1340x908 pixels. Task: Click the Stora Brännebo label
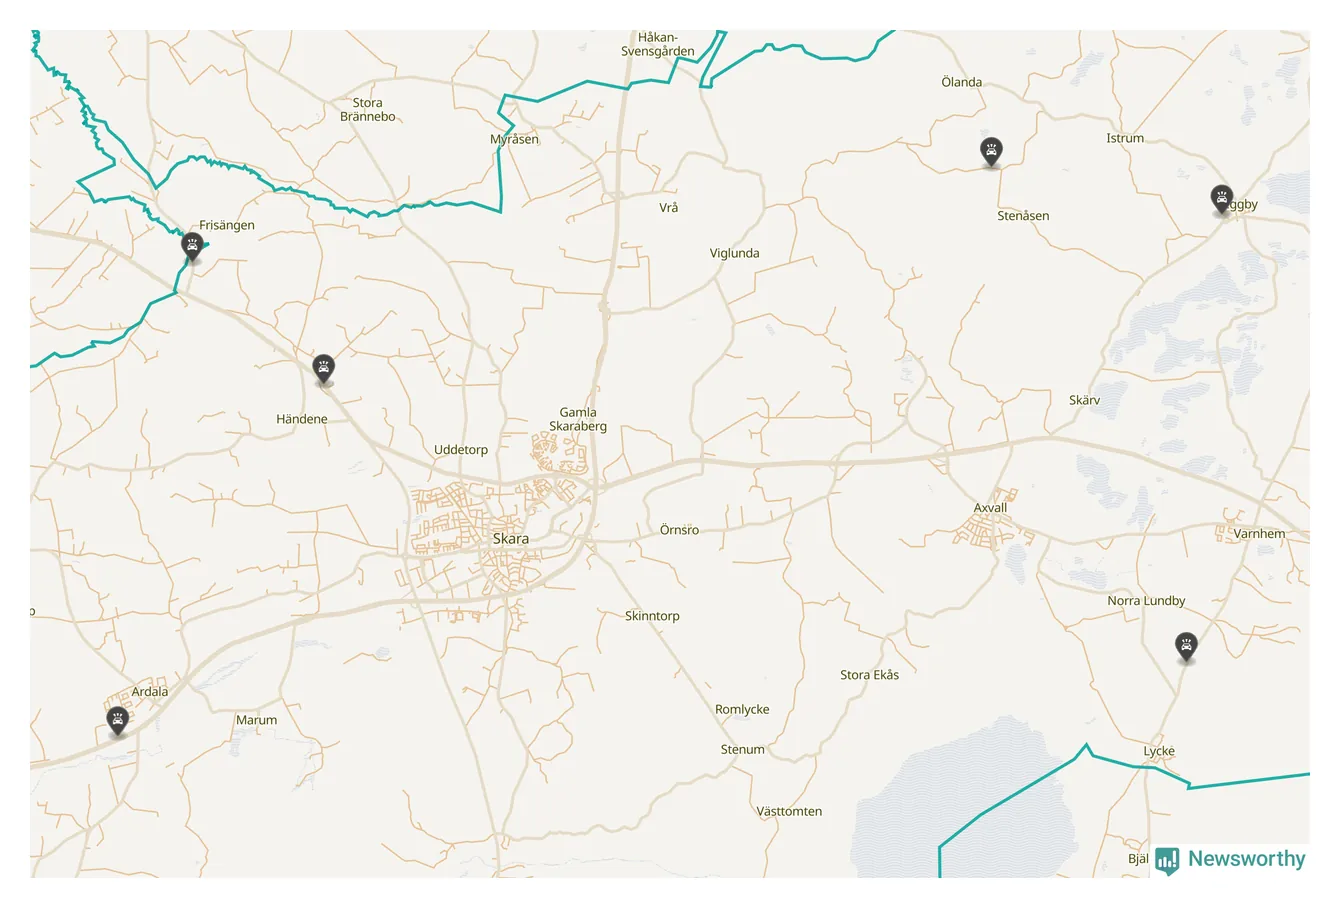(368, 109)
